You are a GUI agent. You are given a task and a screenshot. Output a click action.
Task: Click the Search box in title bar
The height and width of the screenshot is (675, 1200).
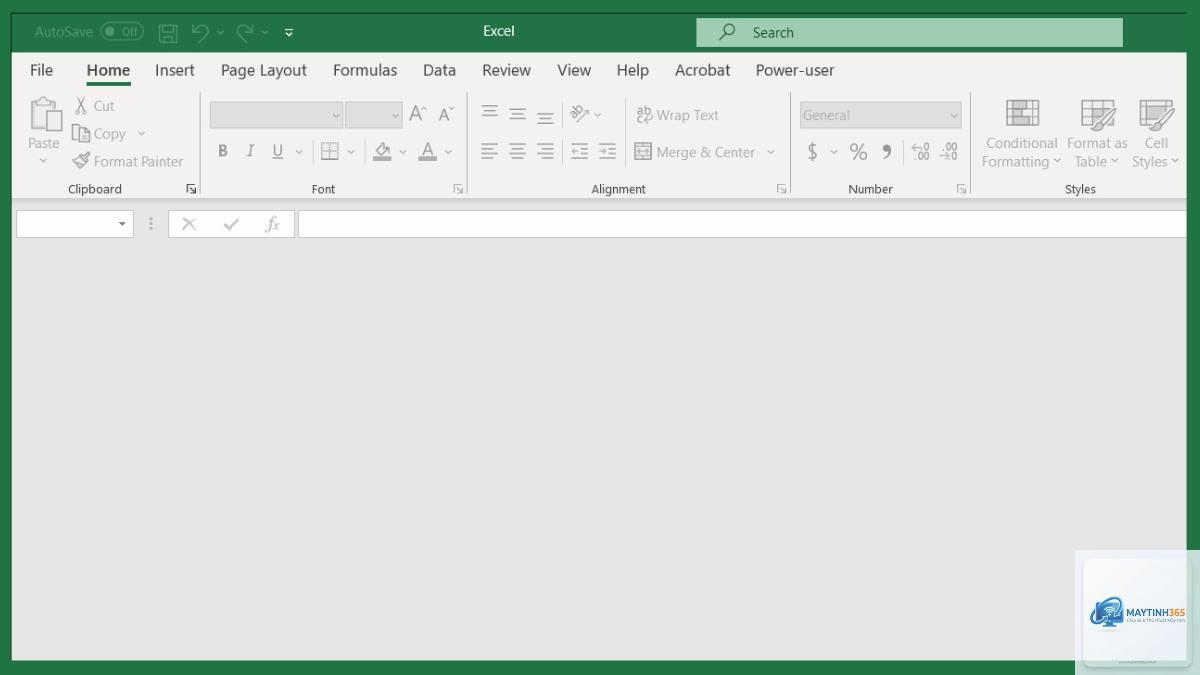[909, 32]
